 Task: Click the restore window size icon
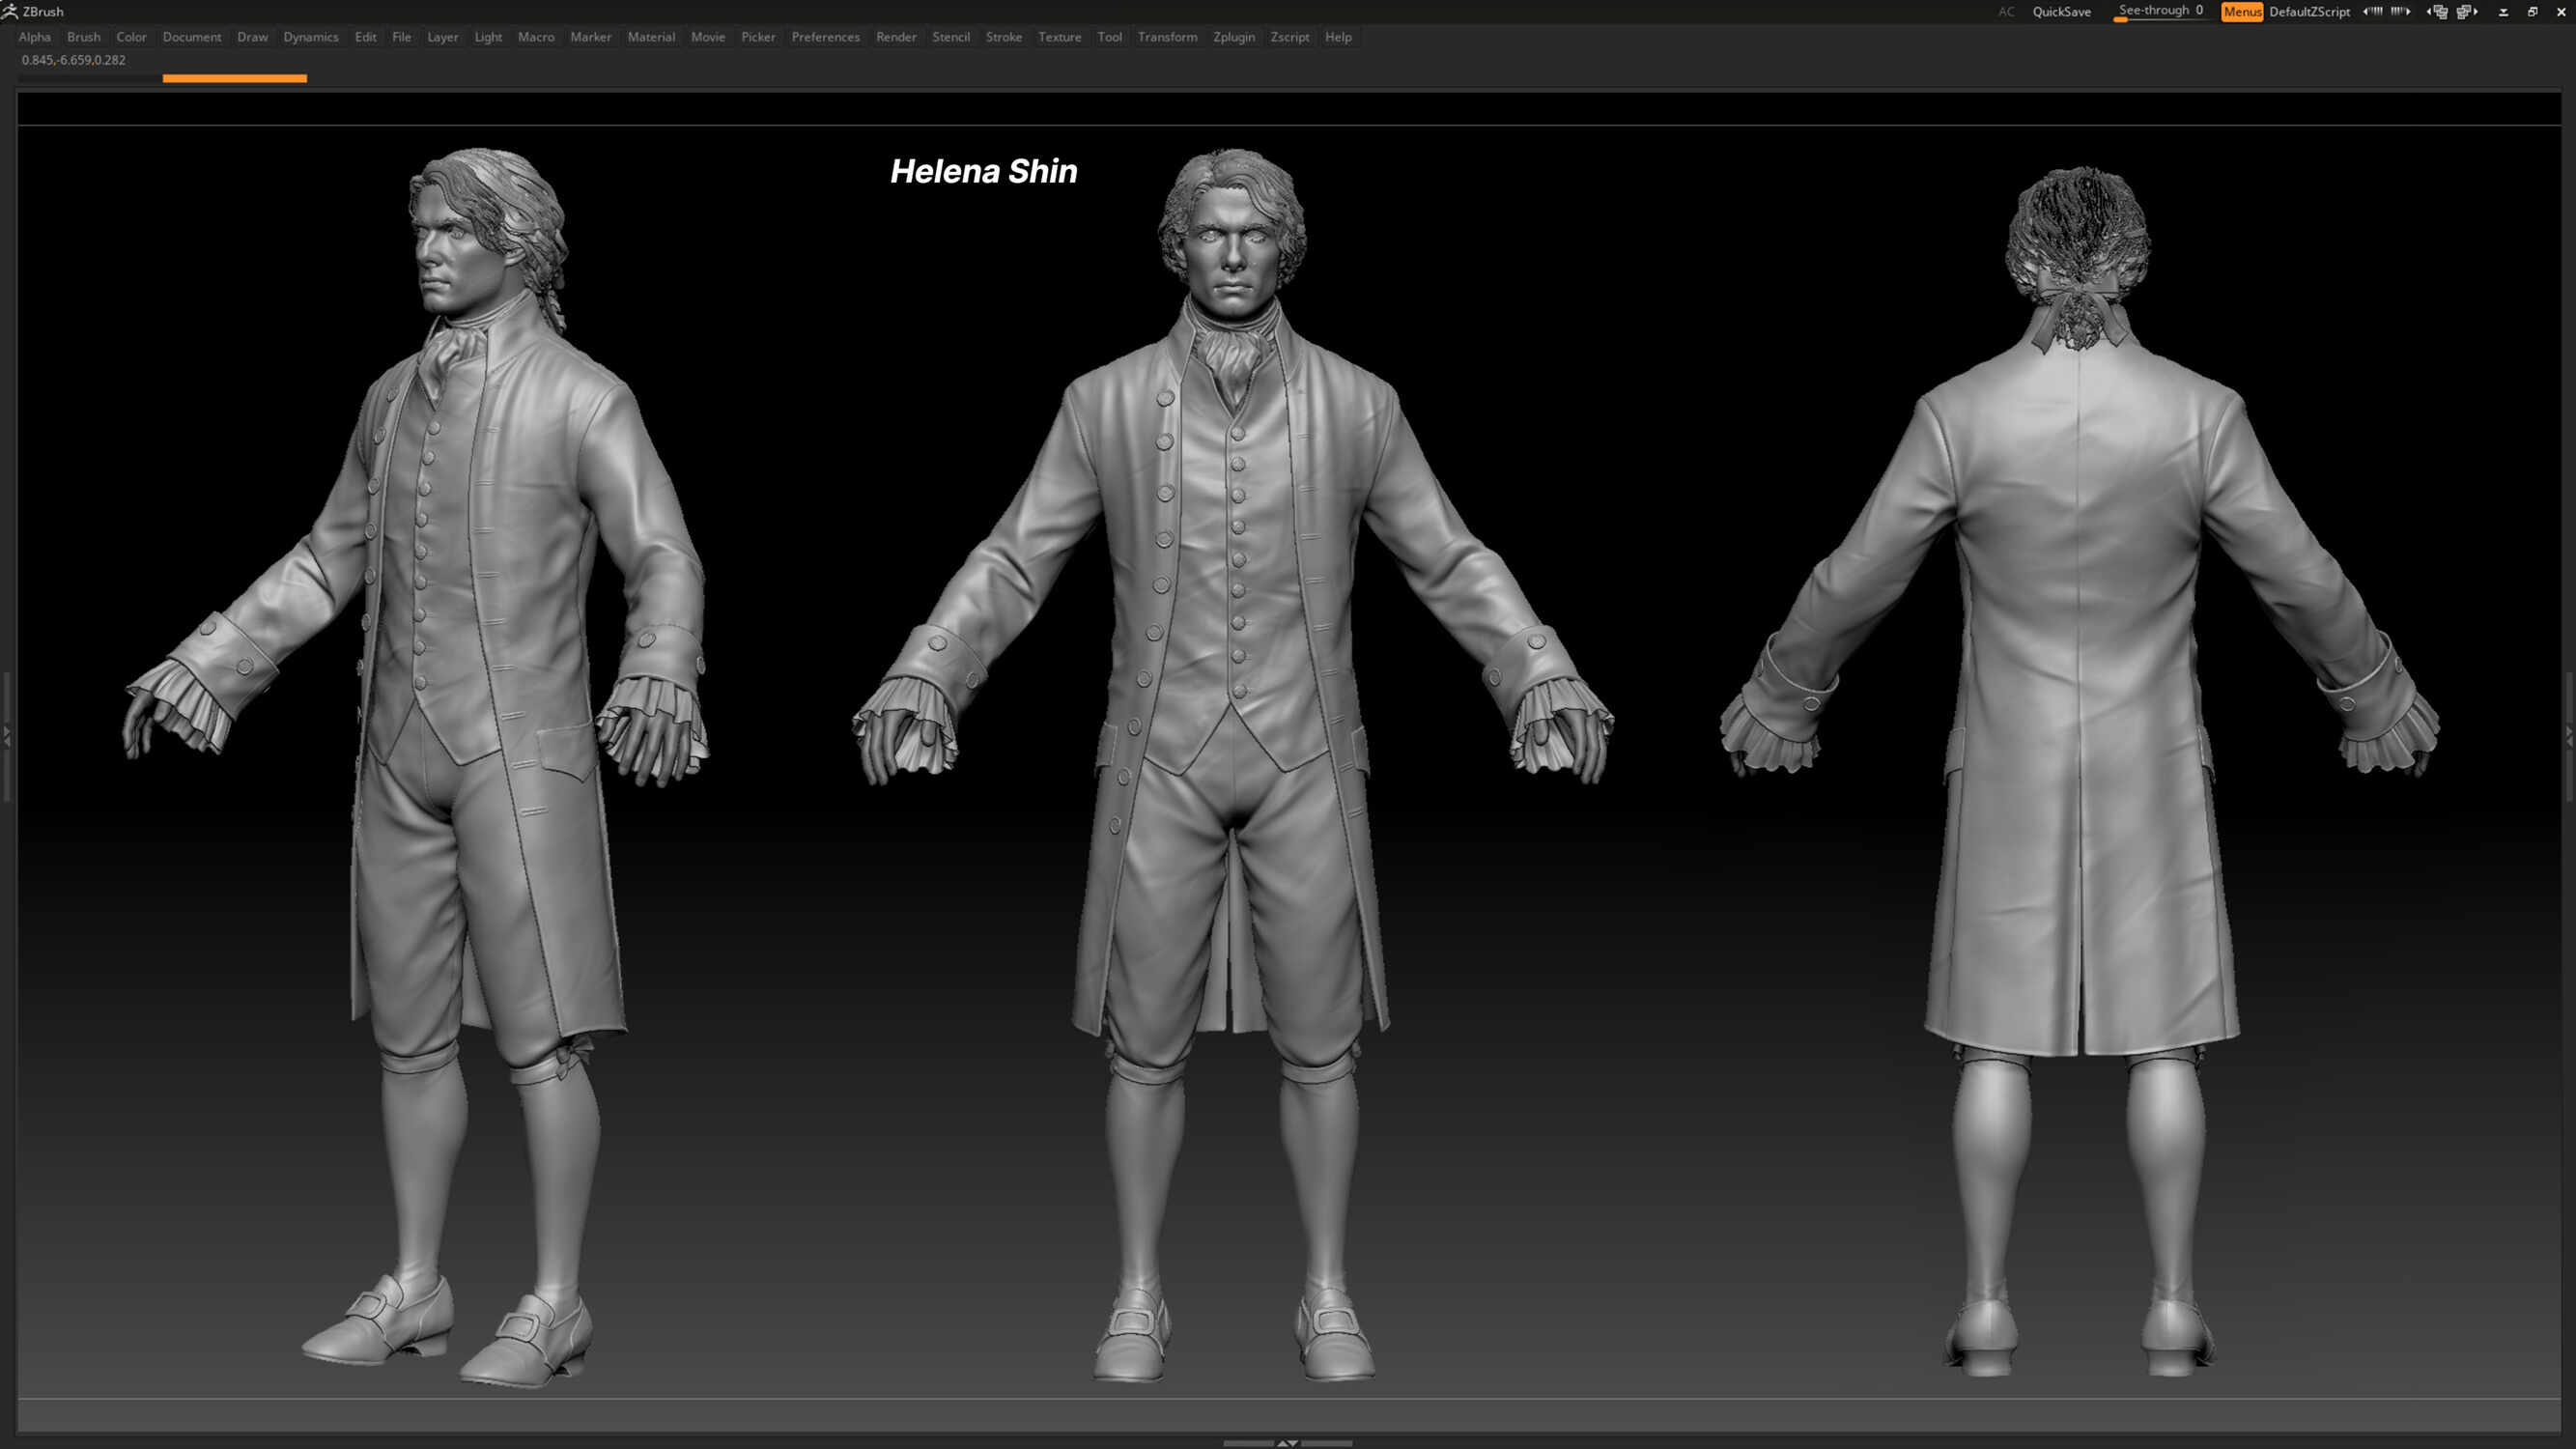[2532, 12]
